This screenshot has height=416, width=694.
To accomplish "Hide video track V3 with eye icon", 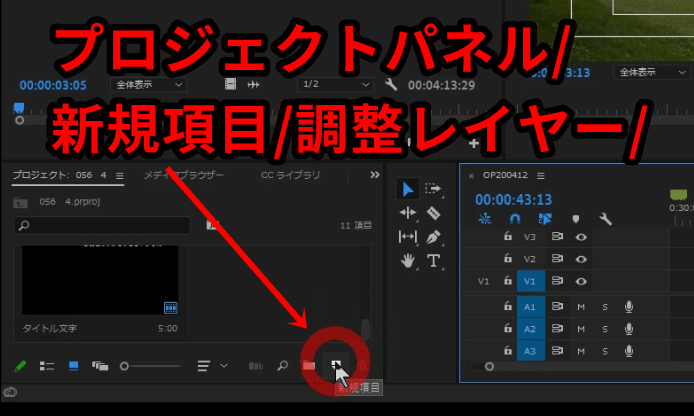I will click(x=581, y=237).
